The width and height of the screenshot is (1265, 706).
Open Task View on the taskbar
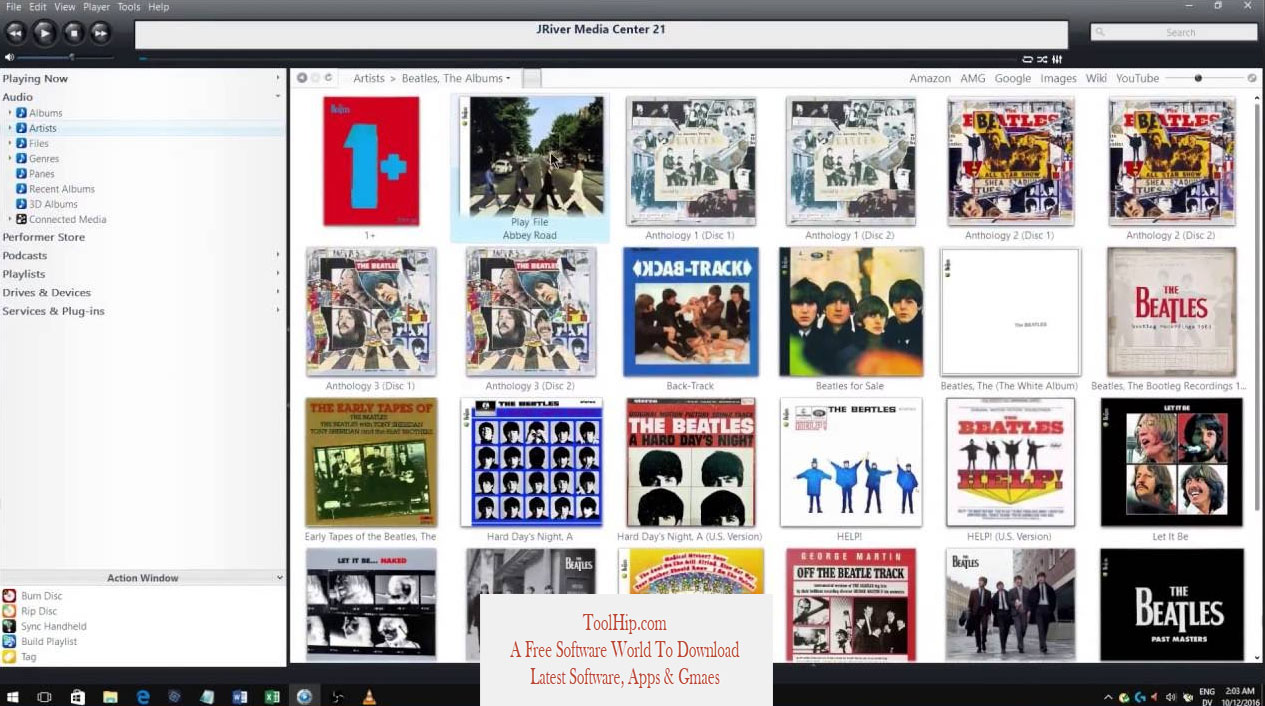(45, 696)
